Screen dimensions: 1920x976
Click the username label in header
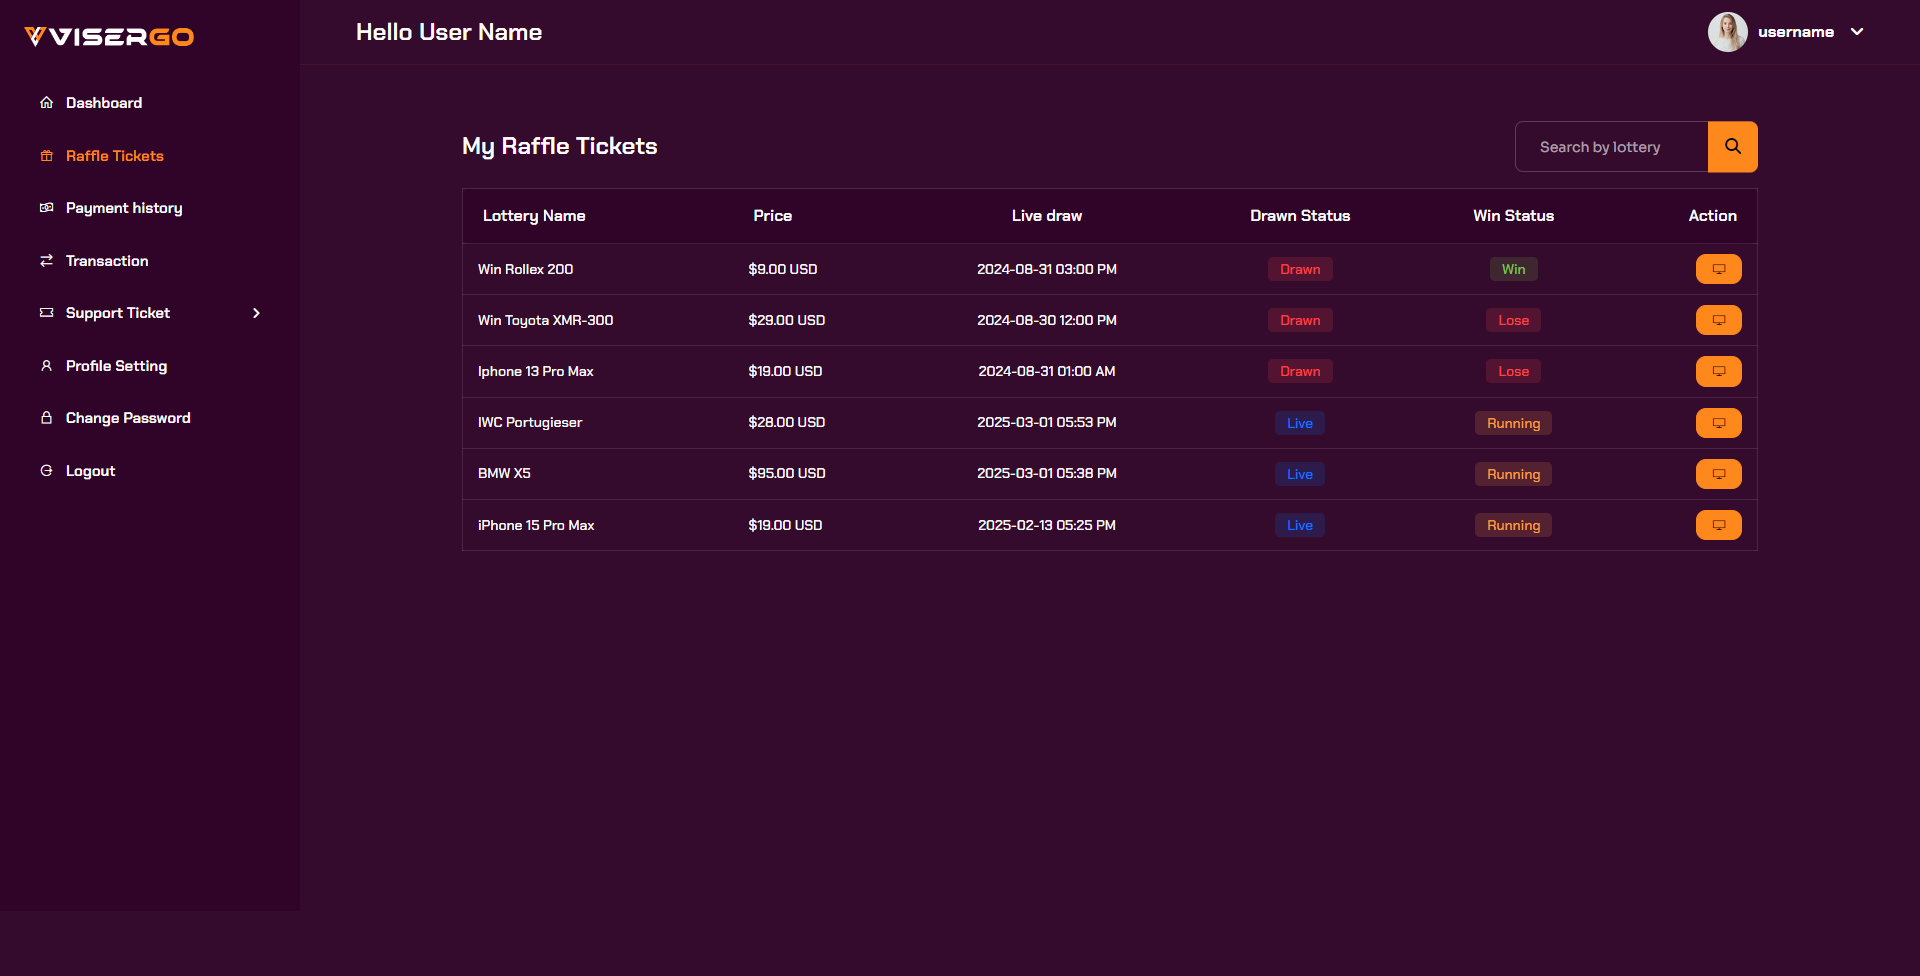point(1796,32)
